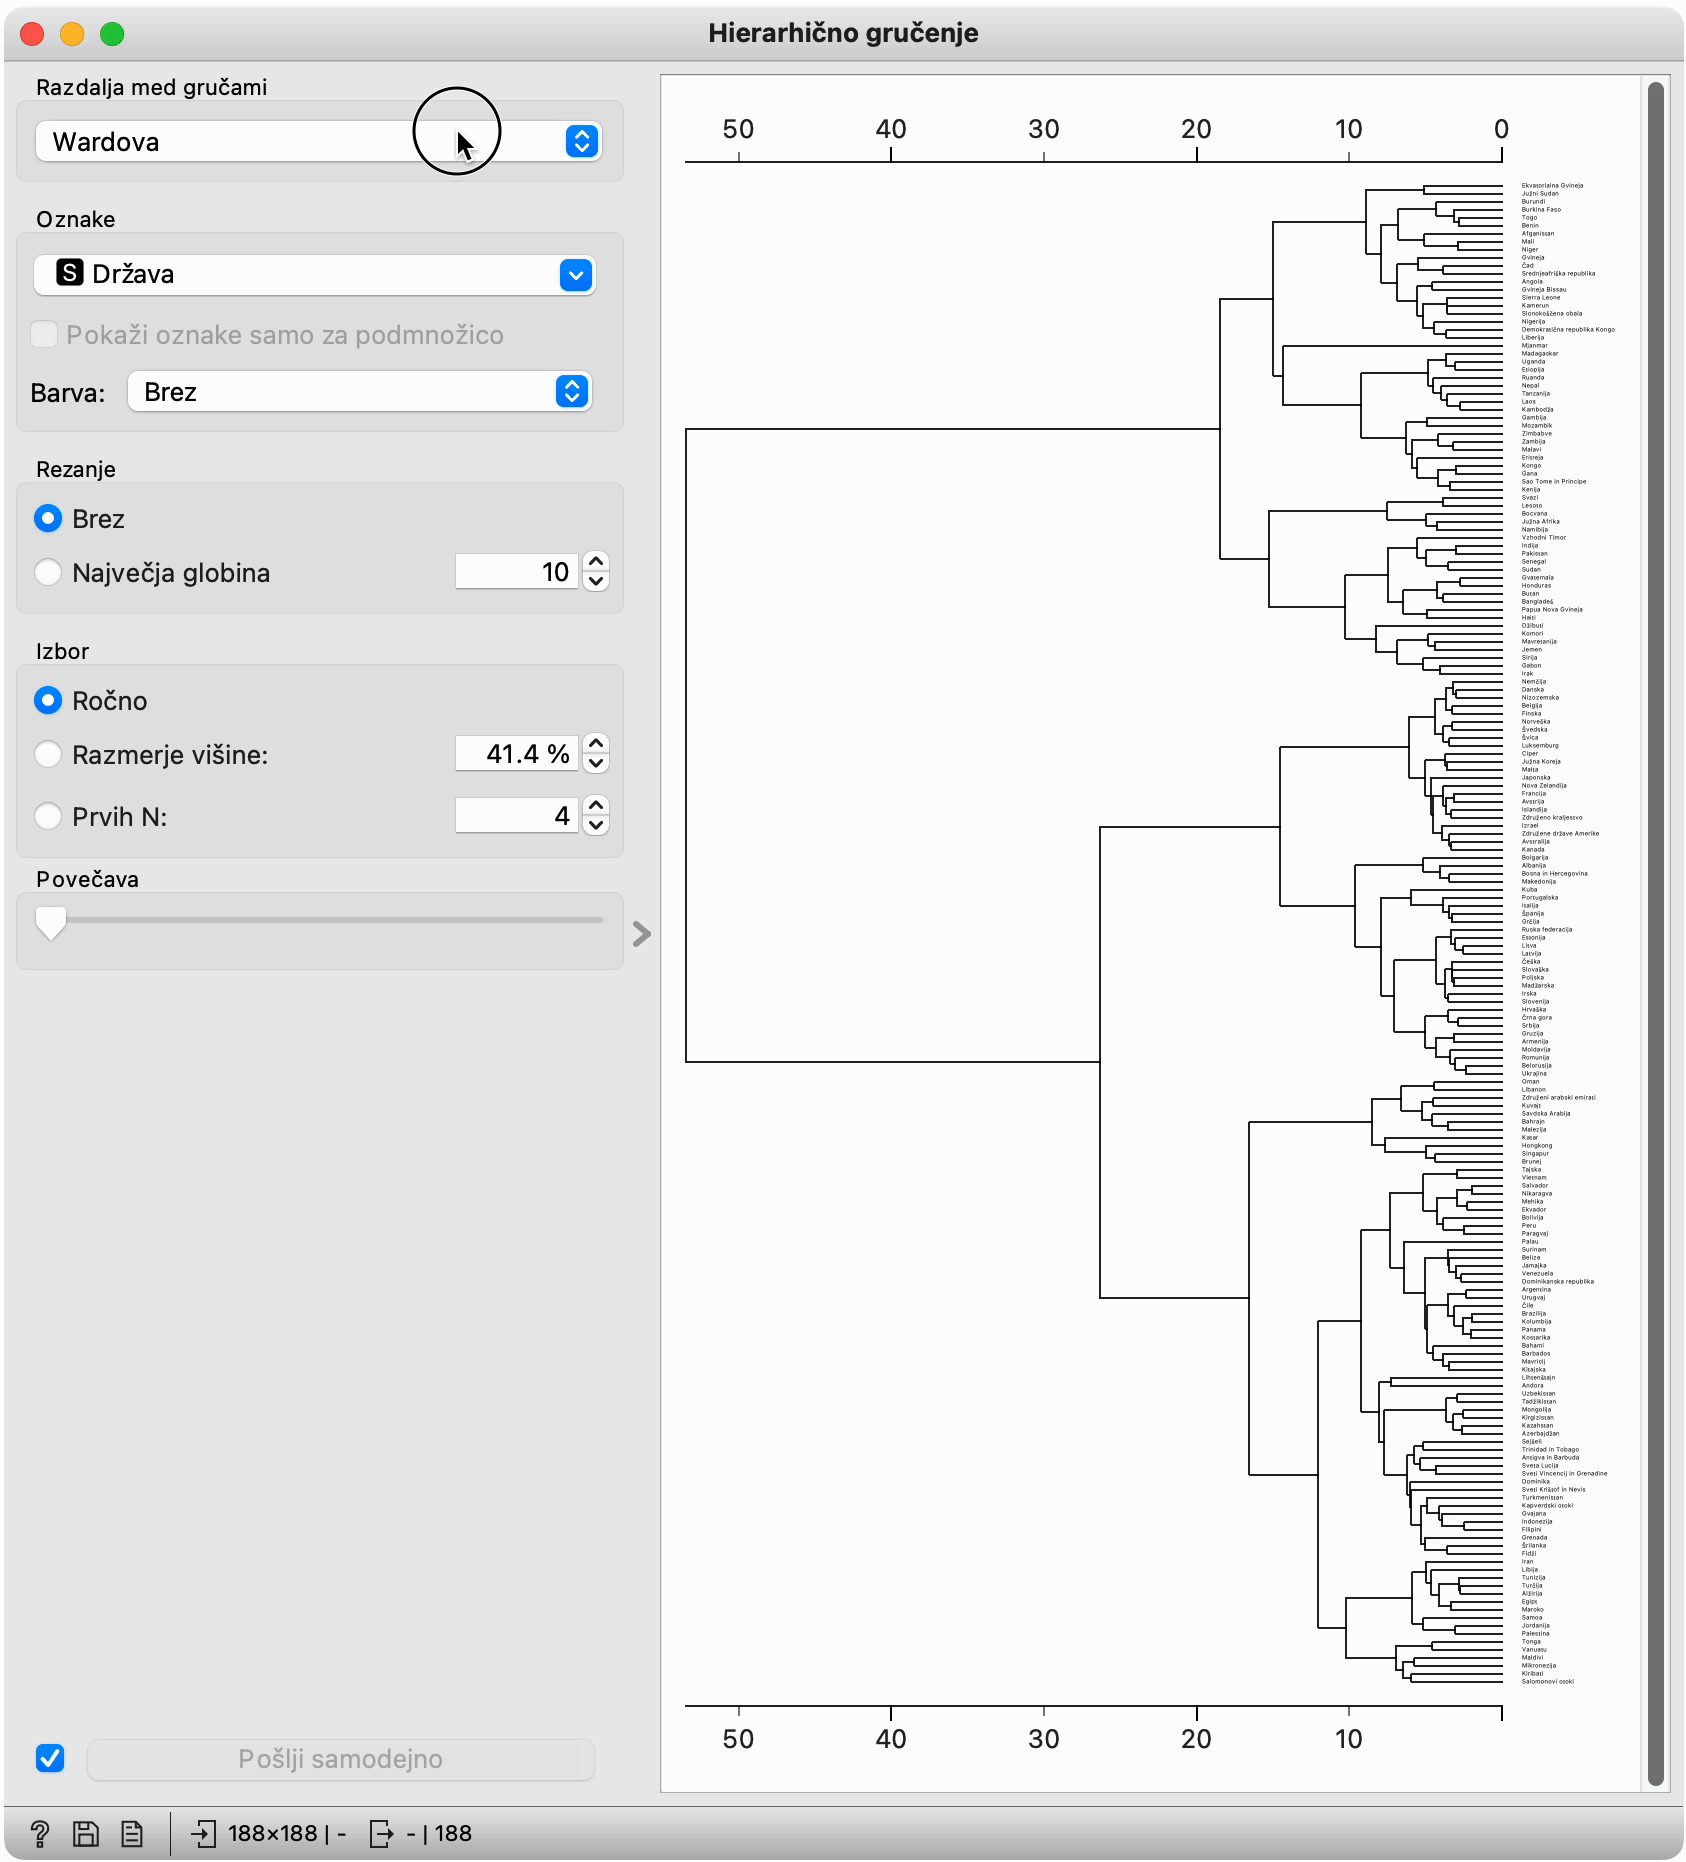Open the Država label dropdown
The height and width of the screenshot is (1862, 1686).
[x=315, y=274]
